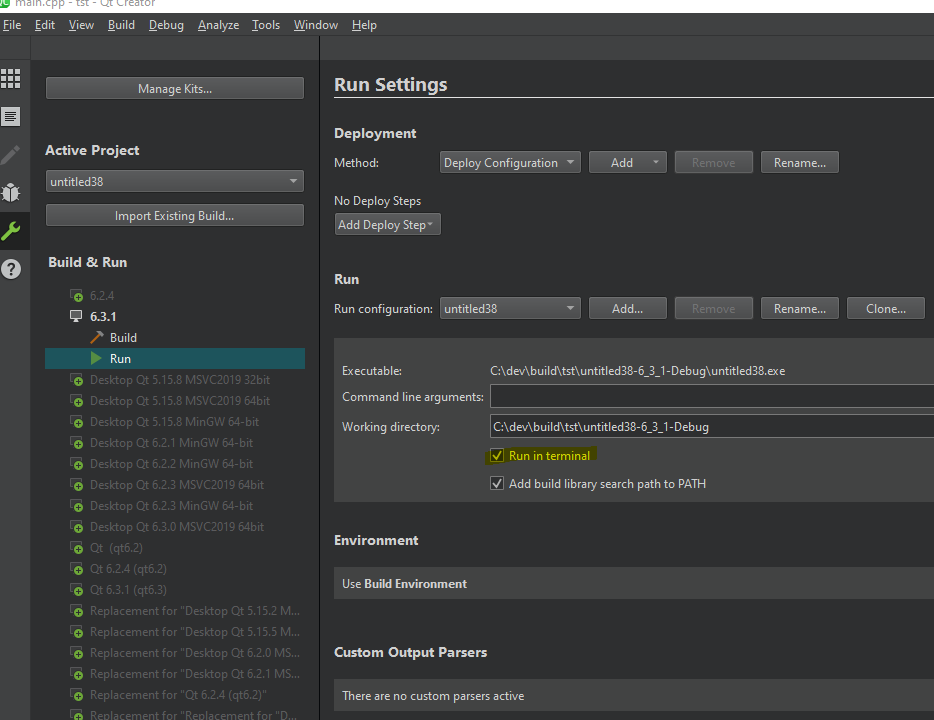Click Rename... for the deployment method
Image resolution: width=934 pixels, height=720 pixels.
[x=799, y=163]
